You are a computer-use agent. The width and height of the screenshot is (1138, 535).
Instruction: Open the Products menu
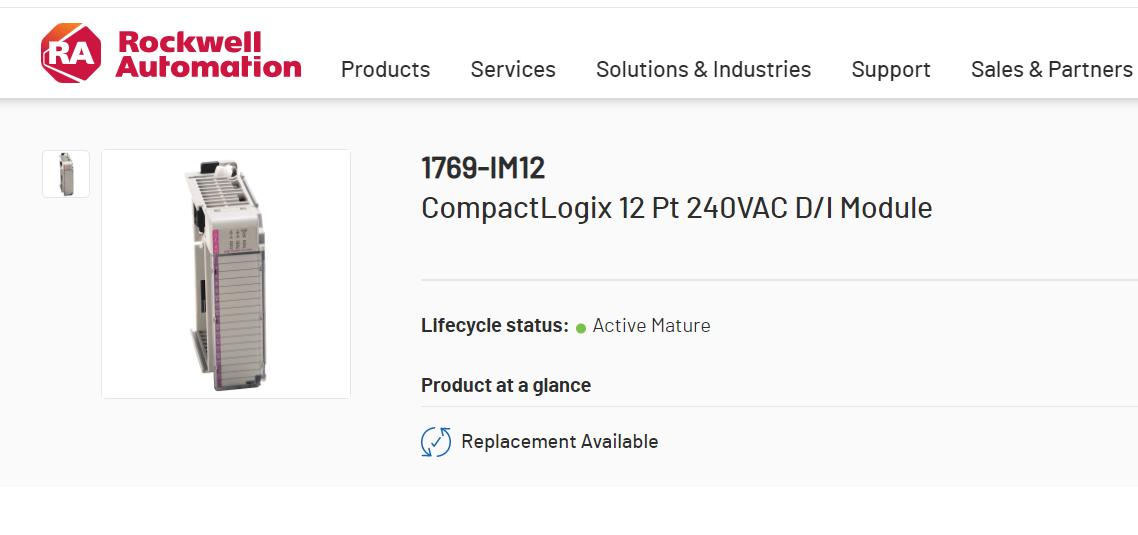click(x=385, y=69)
